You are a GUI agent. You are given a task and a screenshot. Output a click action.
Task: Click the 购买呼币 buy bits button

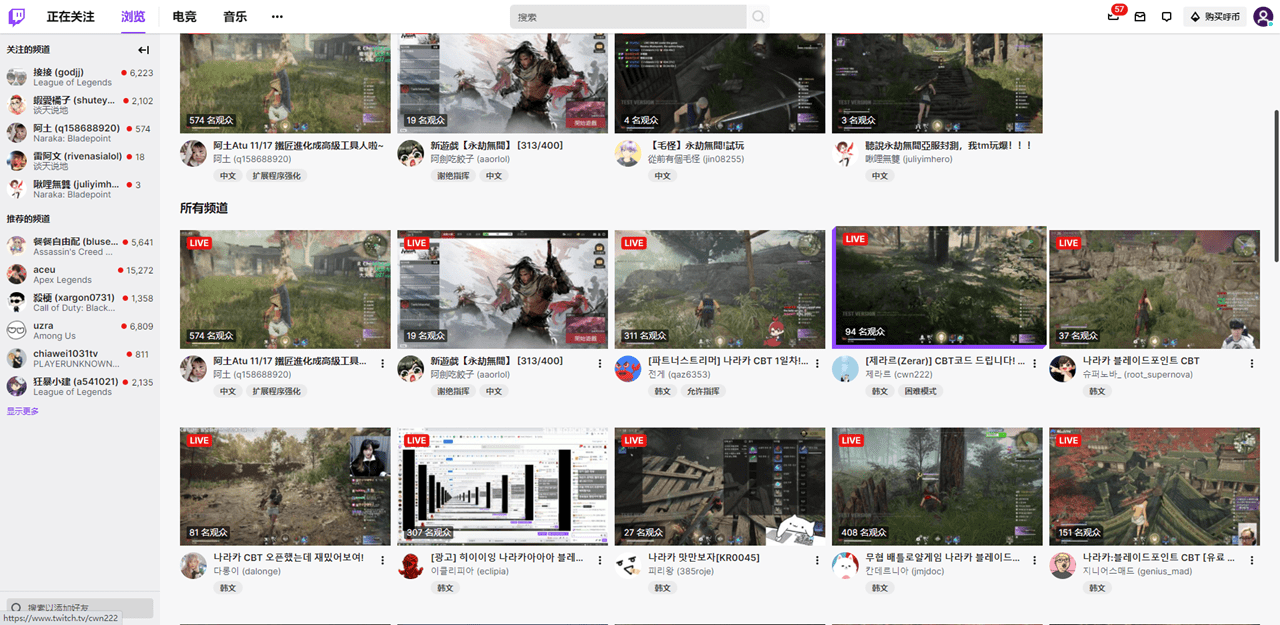(x=1214, y=17)
